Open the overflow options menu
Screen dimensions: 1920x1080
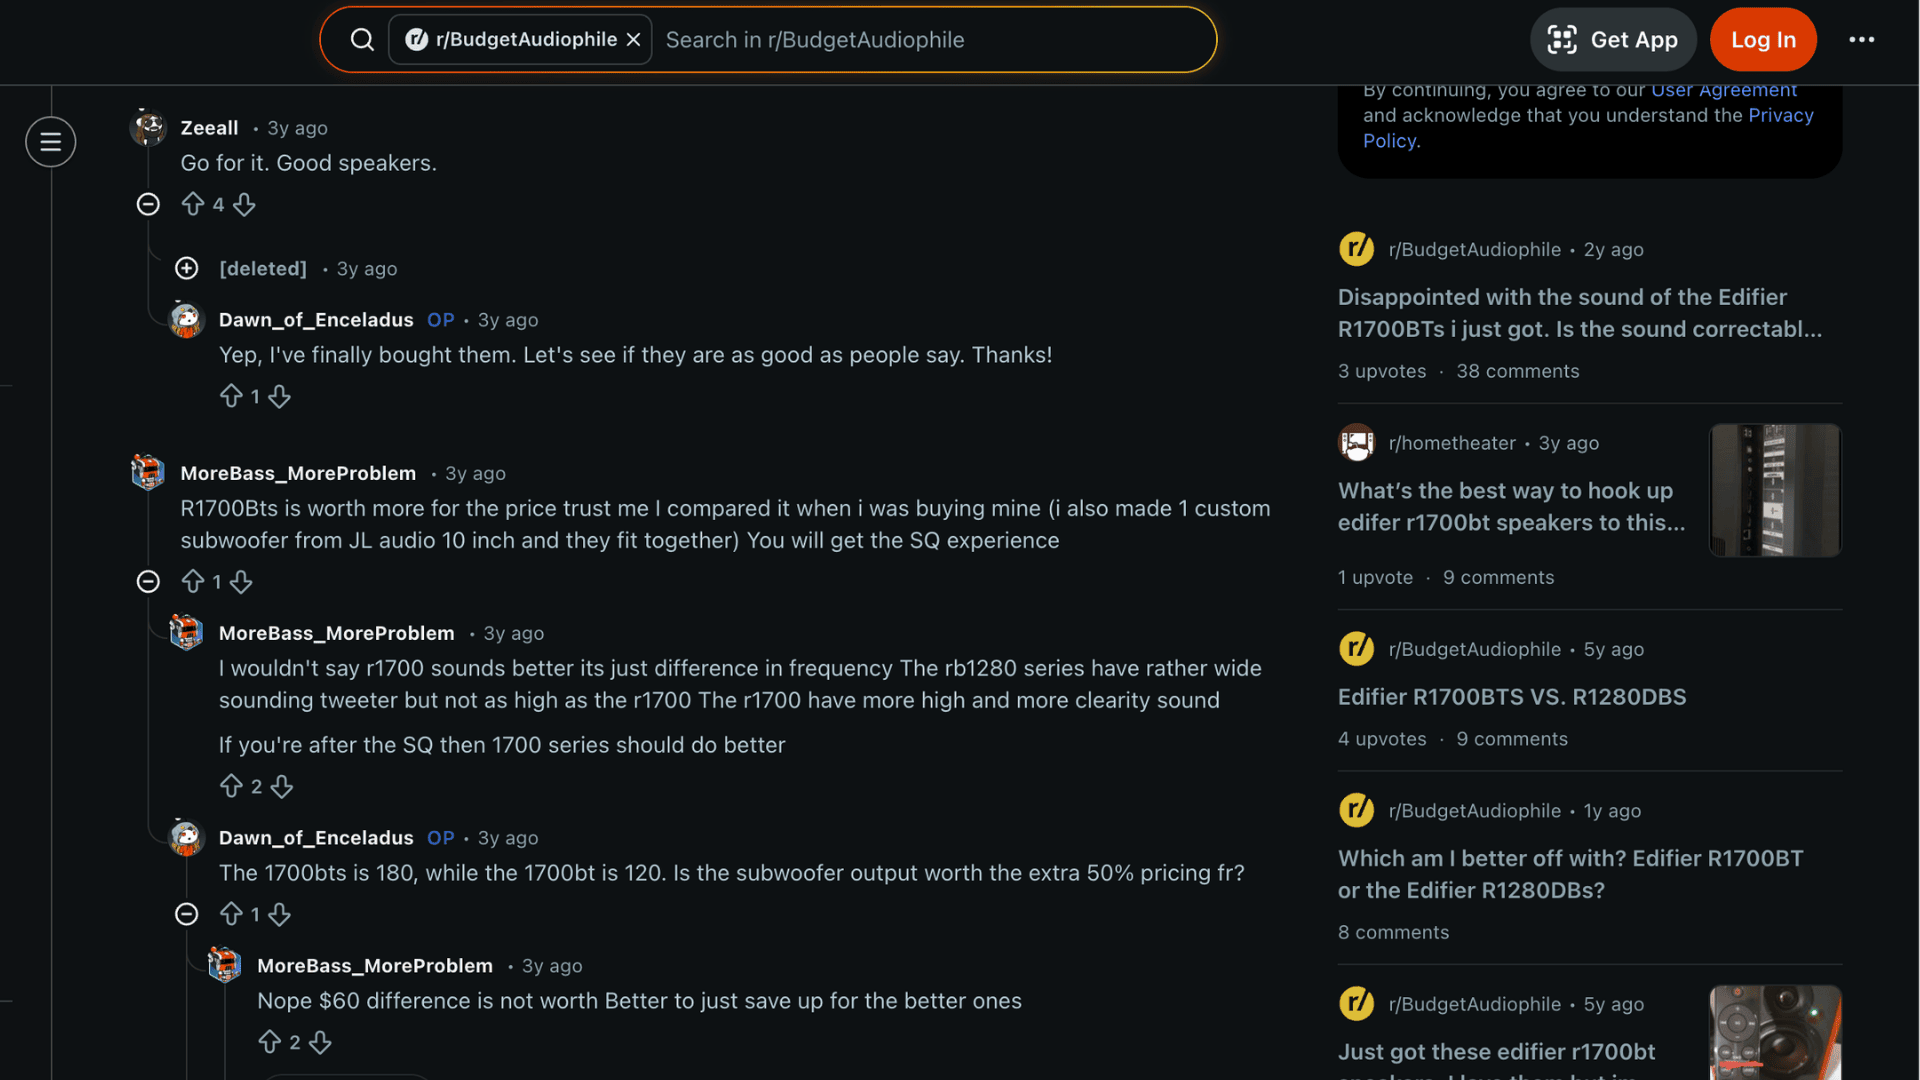[x=1862, y=39]
